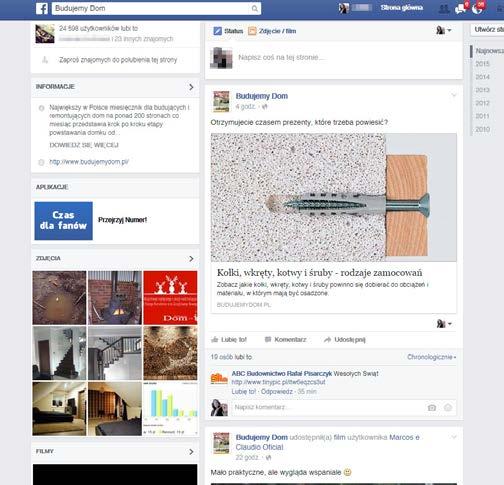This screenshot has width=504, height=485.
Task: Jump to 2013 in timeline
Action: pos(482,90)
